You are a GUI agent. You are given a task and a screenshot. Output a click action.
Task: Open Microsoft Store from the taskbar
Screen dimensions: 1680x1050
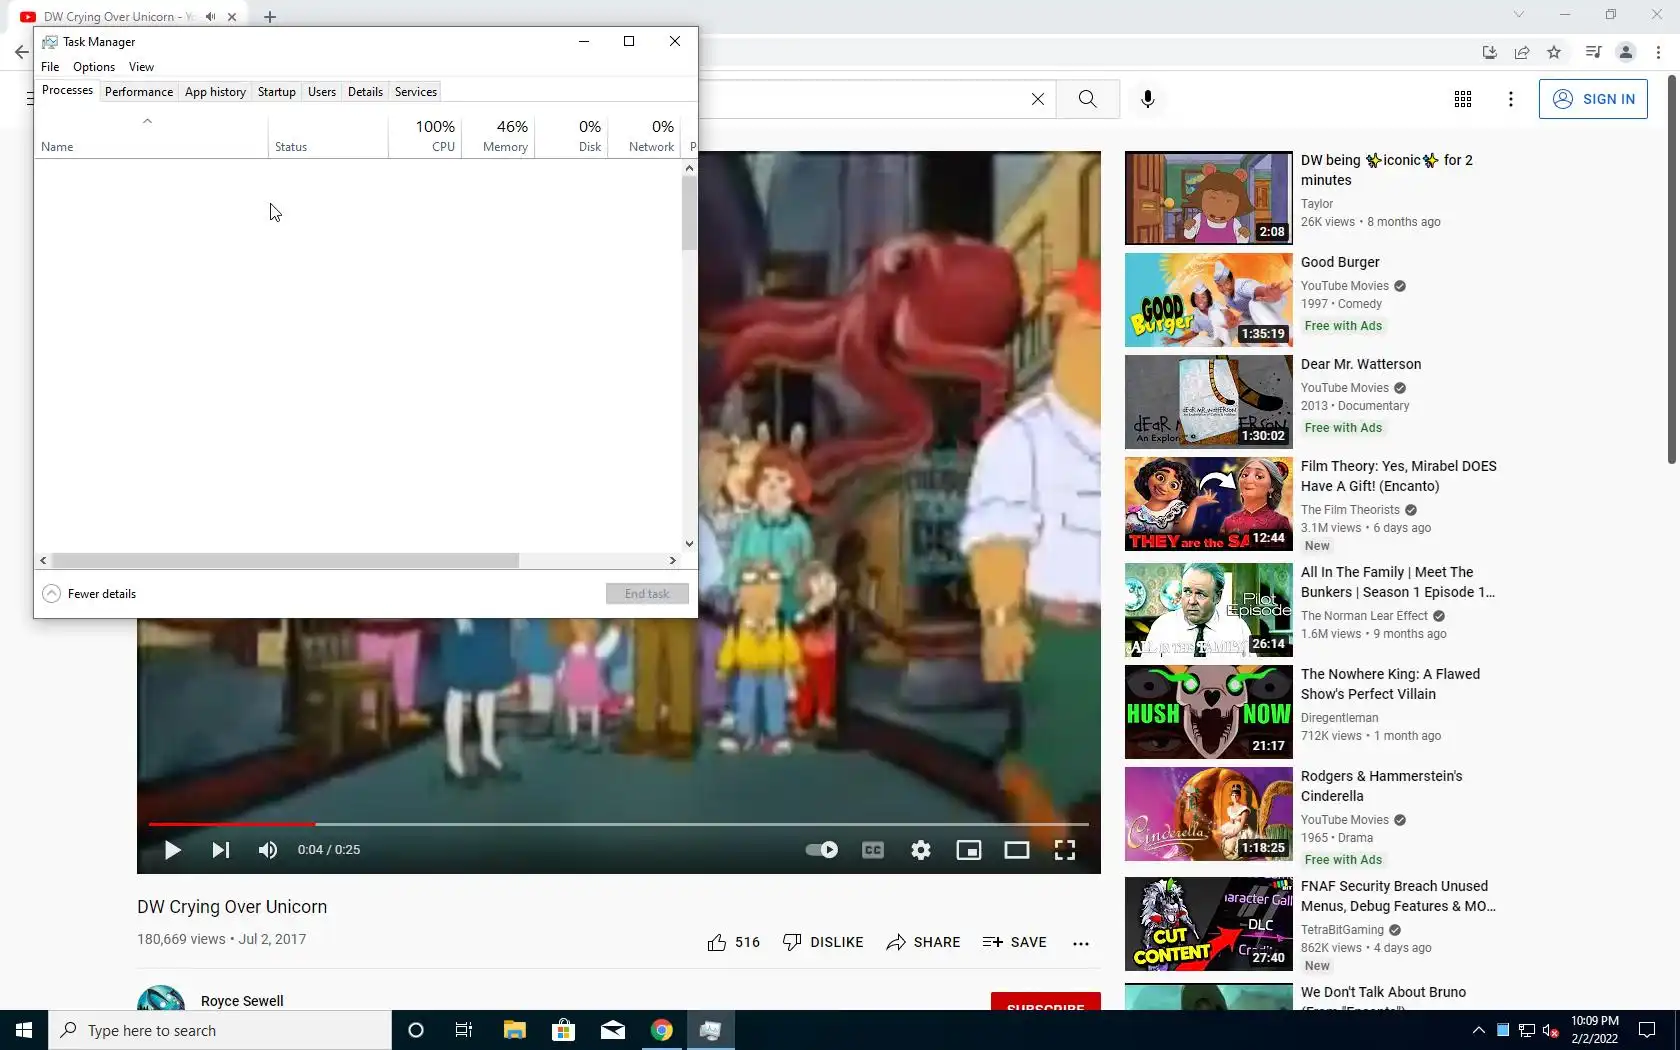point(563,1030)
